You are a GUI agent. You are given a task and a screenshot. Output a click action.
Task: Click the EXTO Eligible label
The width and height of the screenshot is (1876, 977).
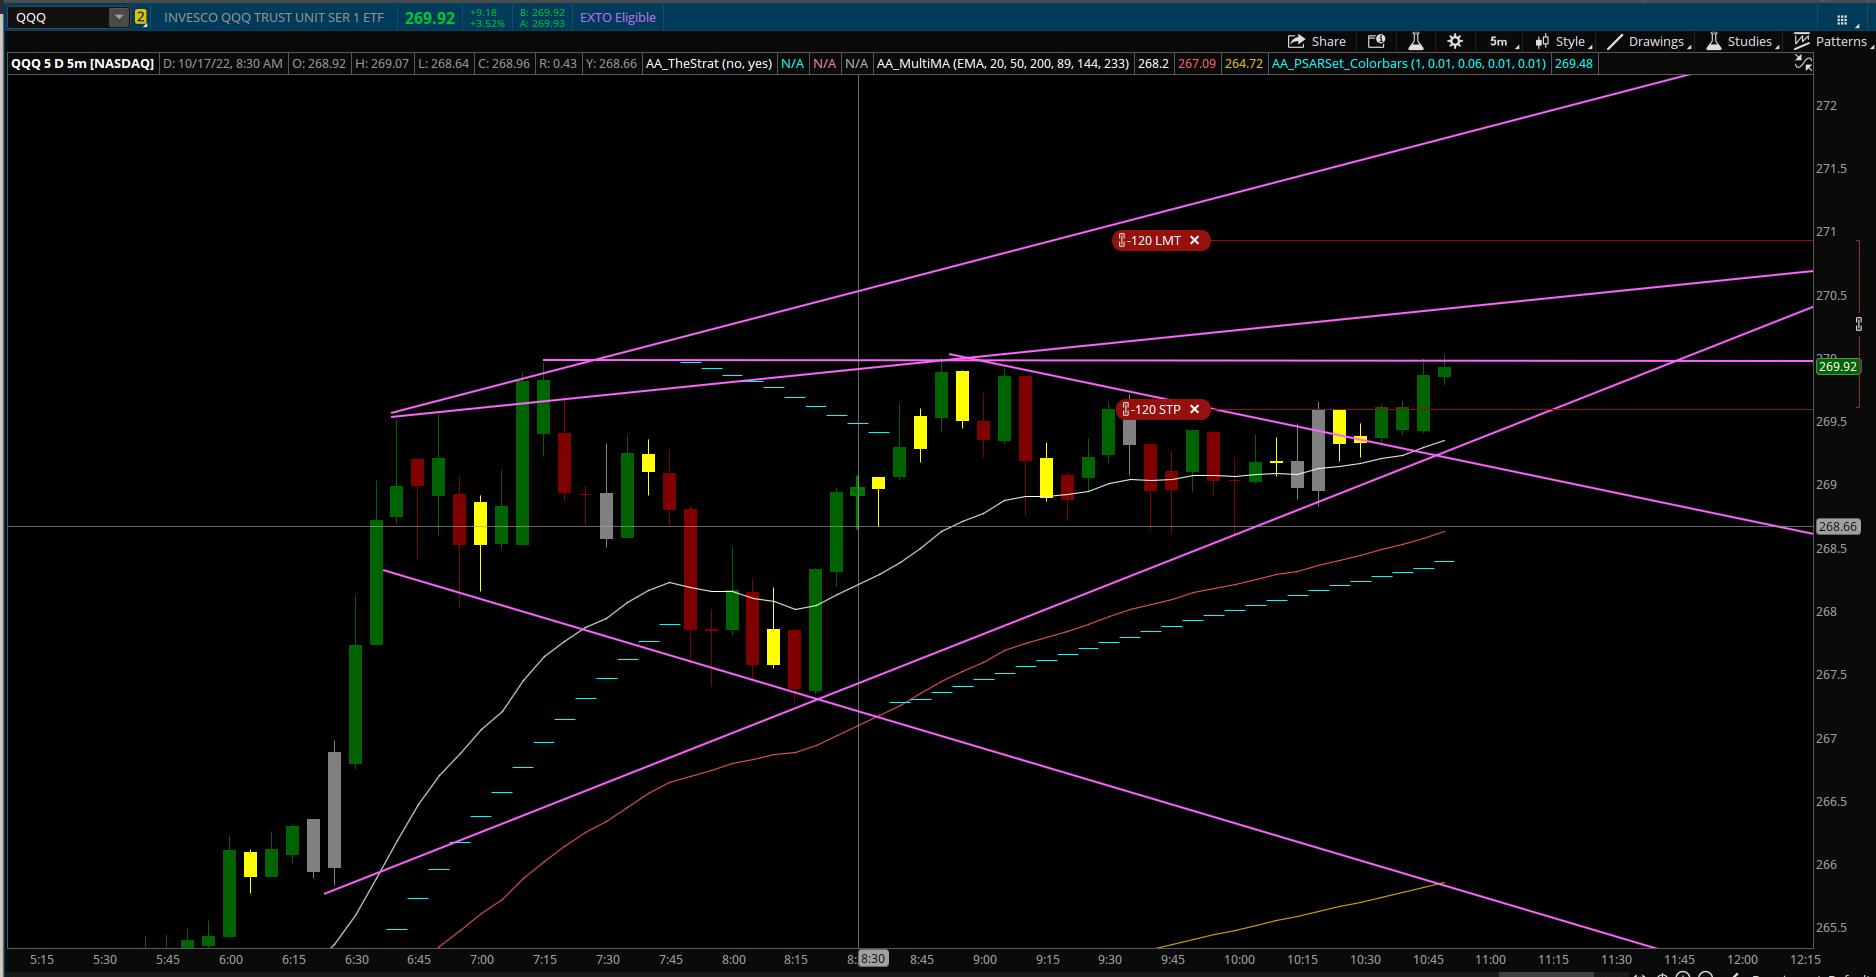pos(618,17)
